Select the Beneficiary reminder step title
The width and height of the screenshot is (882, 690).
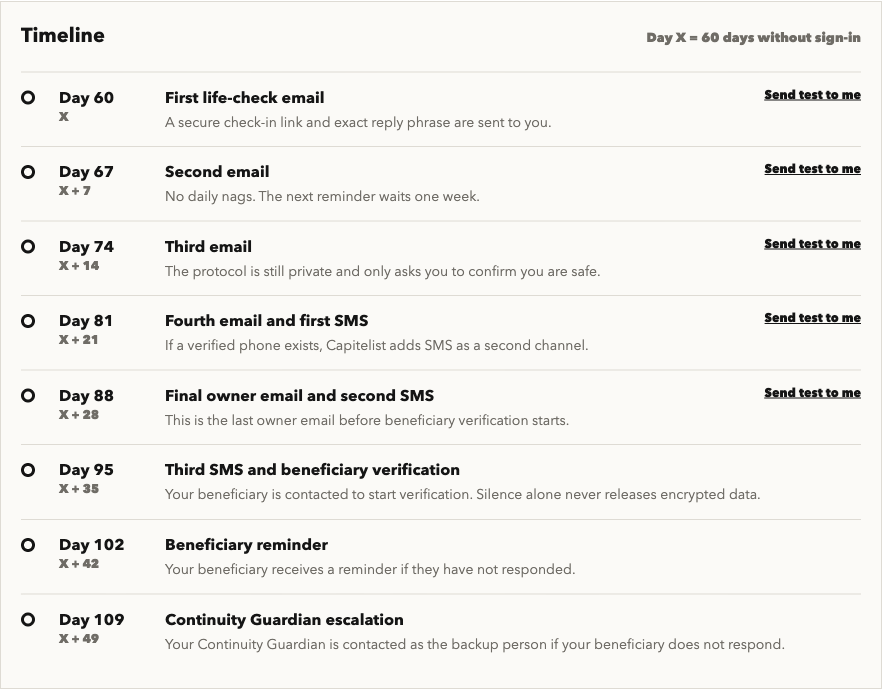246,545
